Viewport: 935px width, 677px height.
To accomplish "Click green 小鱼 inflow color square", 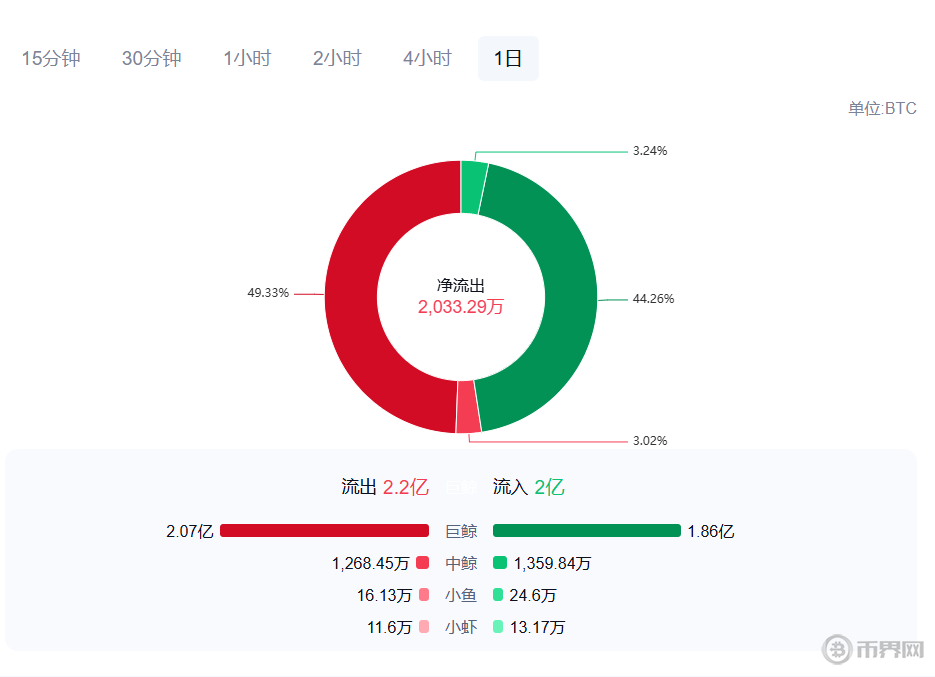I will 500,595.
